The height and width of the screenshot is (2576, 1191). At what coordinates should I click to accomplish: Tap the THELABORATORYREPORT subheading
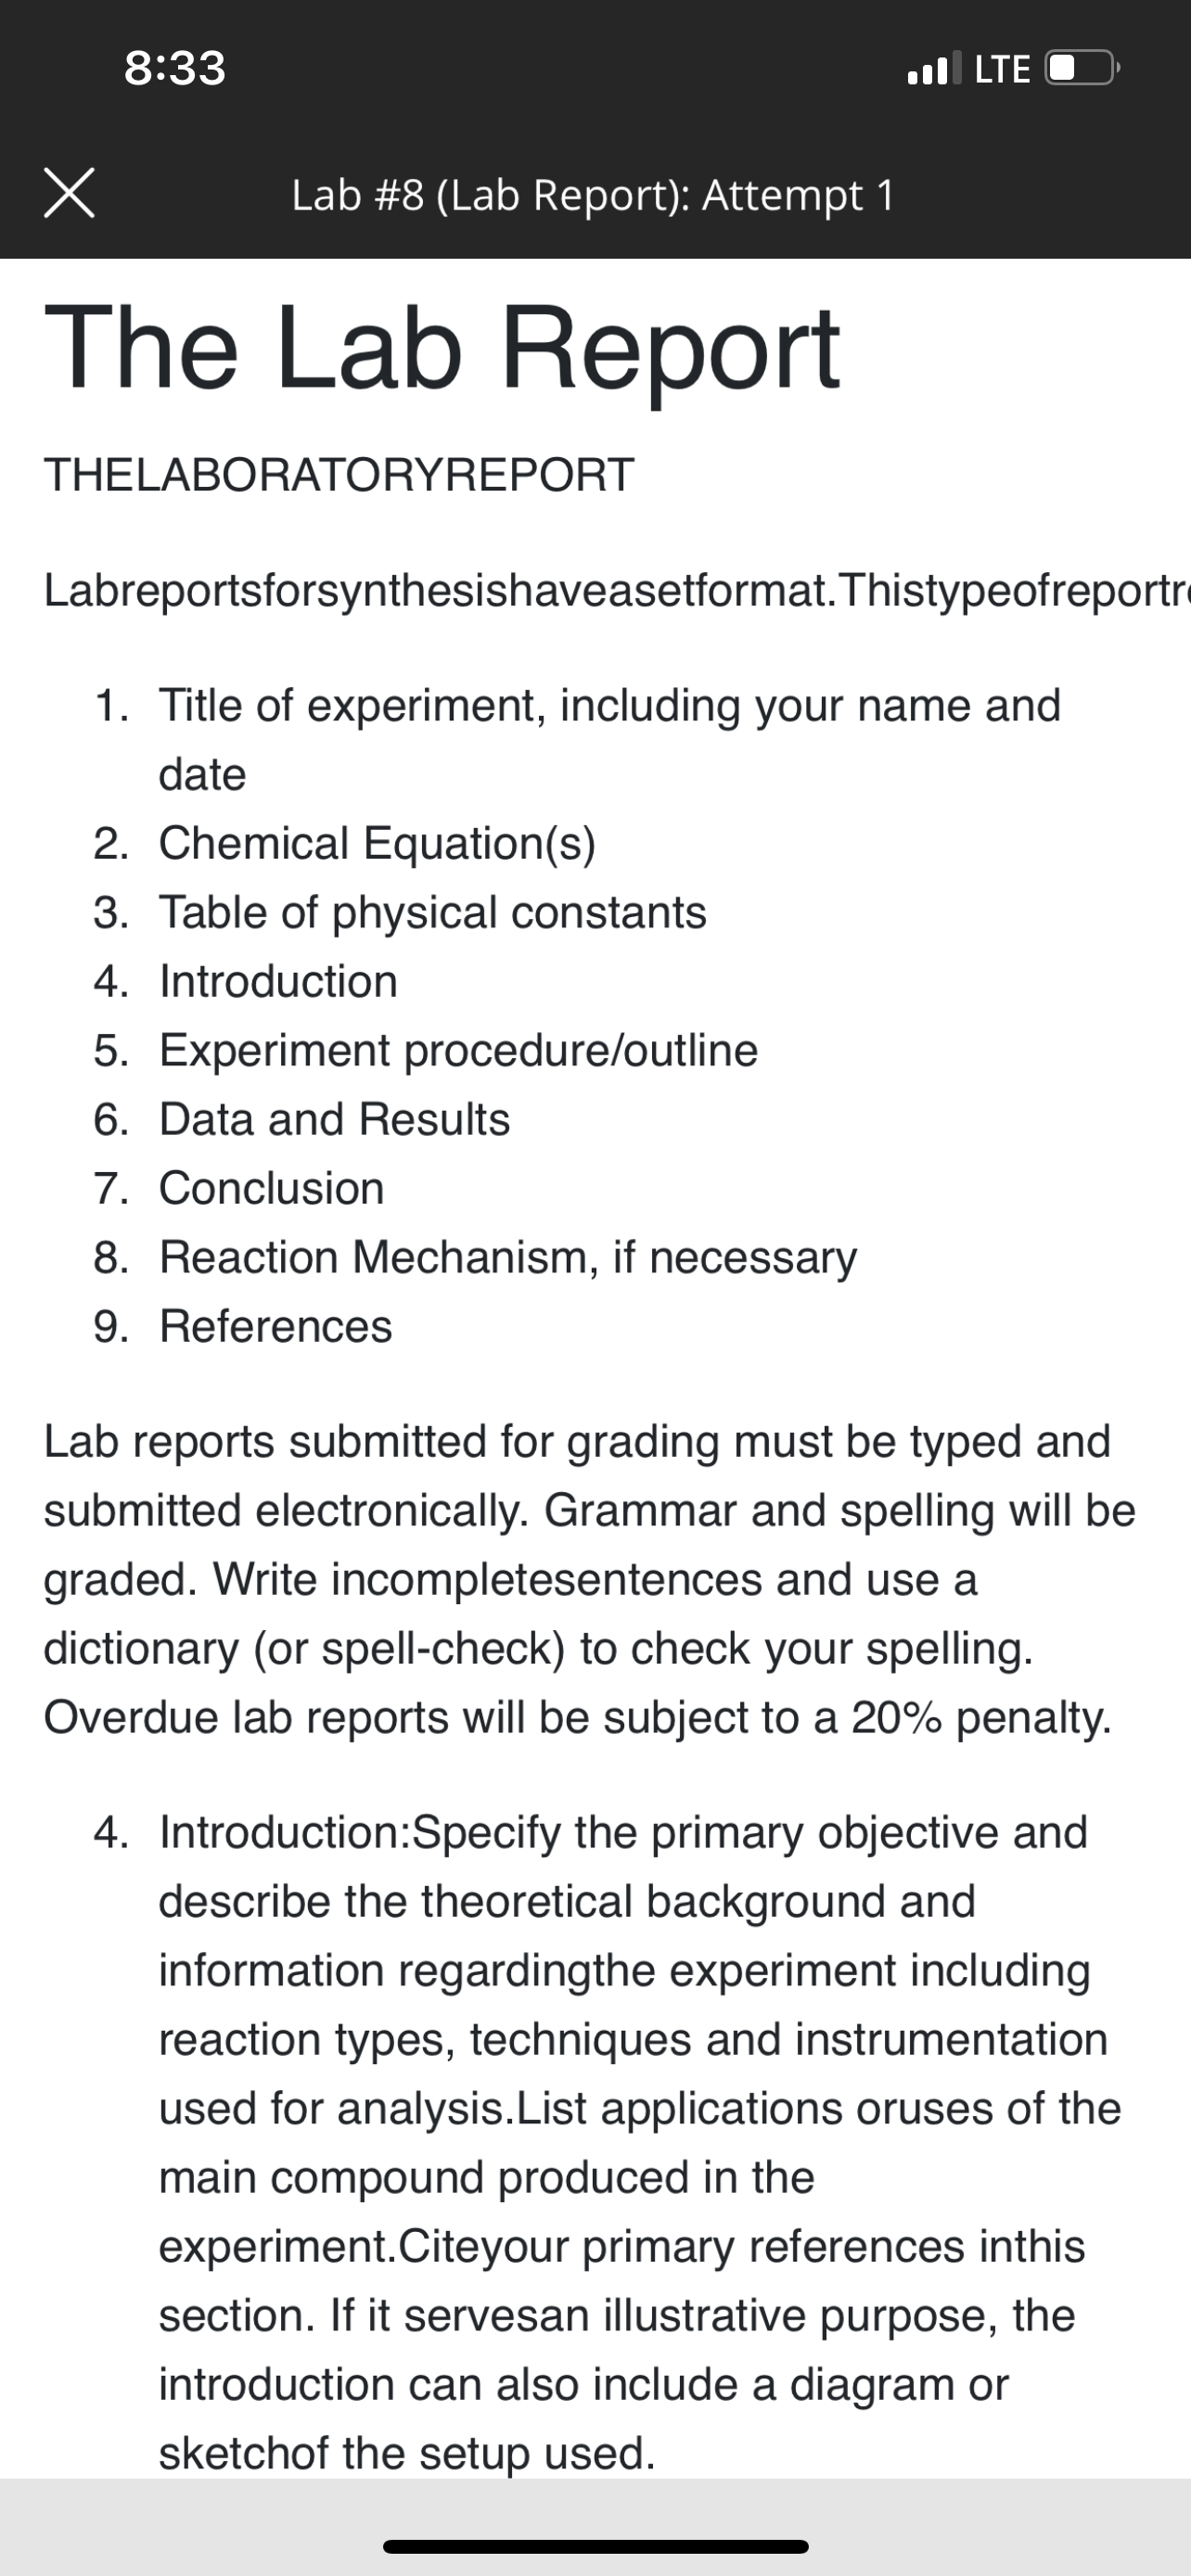point(339,474)
